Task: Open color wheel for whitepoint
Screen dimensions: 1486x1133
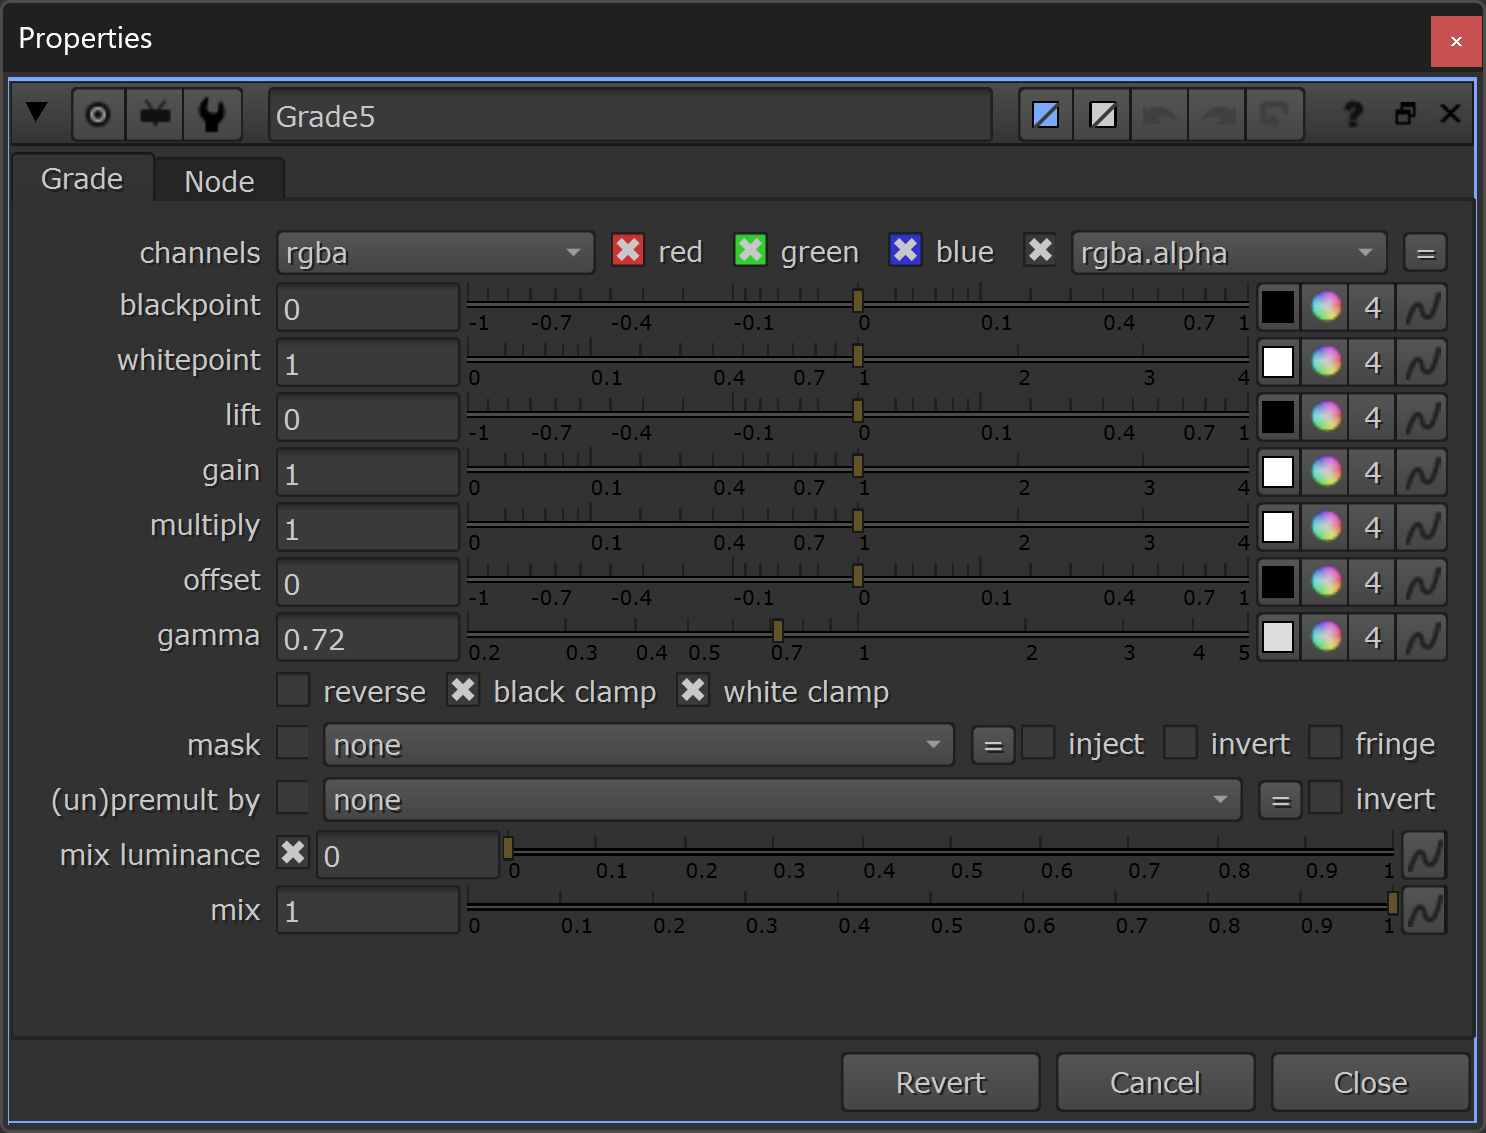Action: (x=1326, y=362)
